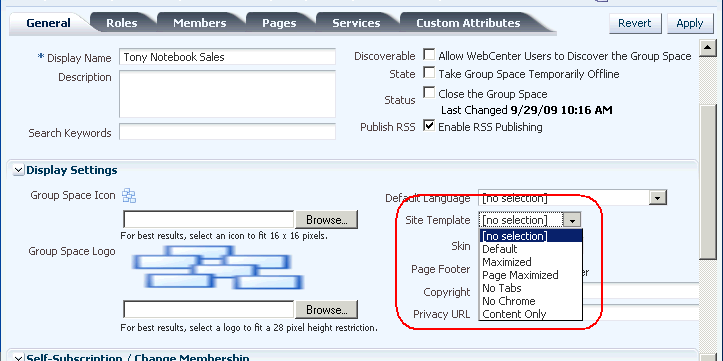Image resolution: width=723 pixels, height=361 pixels.
Task: Choose [no selection] in Site Template list
Action: tap(531, 236)
